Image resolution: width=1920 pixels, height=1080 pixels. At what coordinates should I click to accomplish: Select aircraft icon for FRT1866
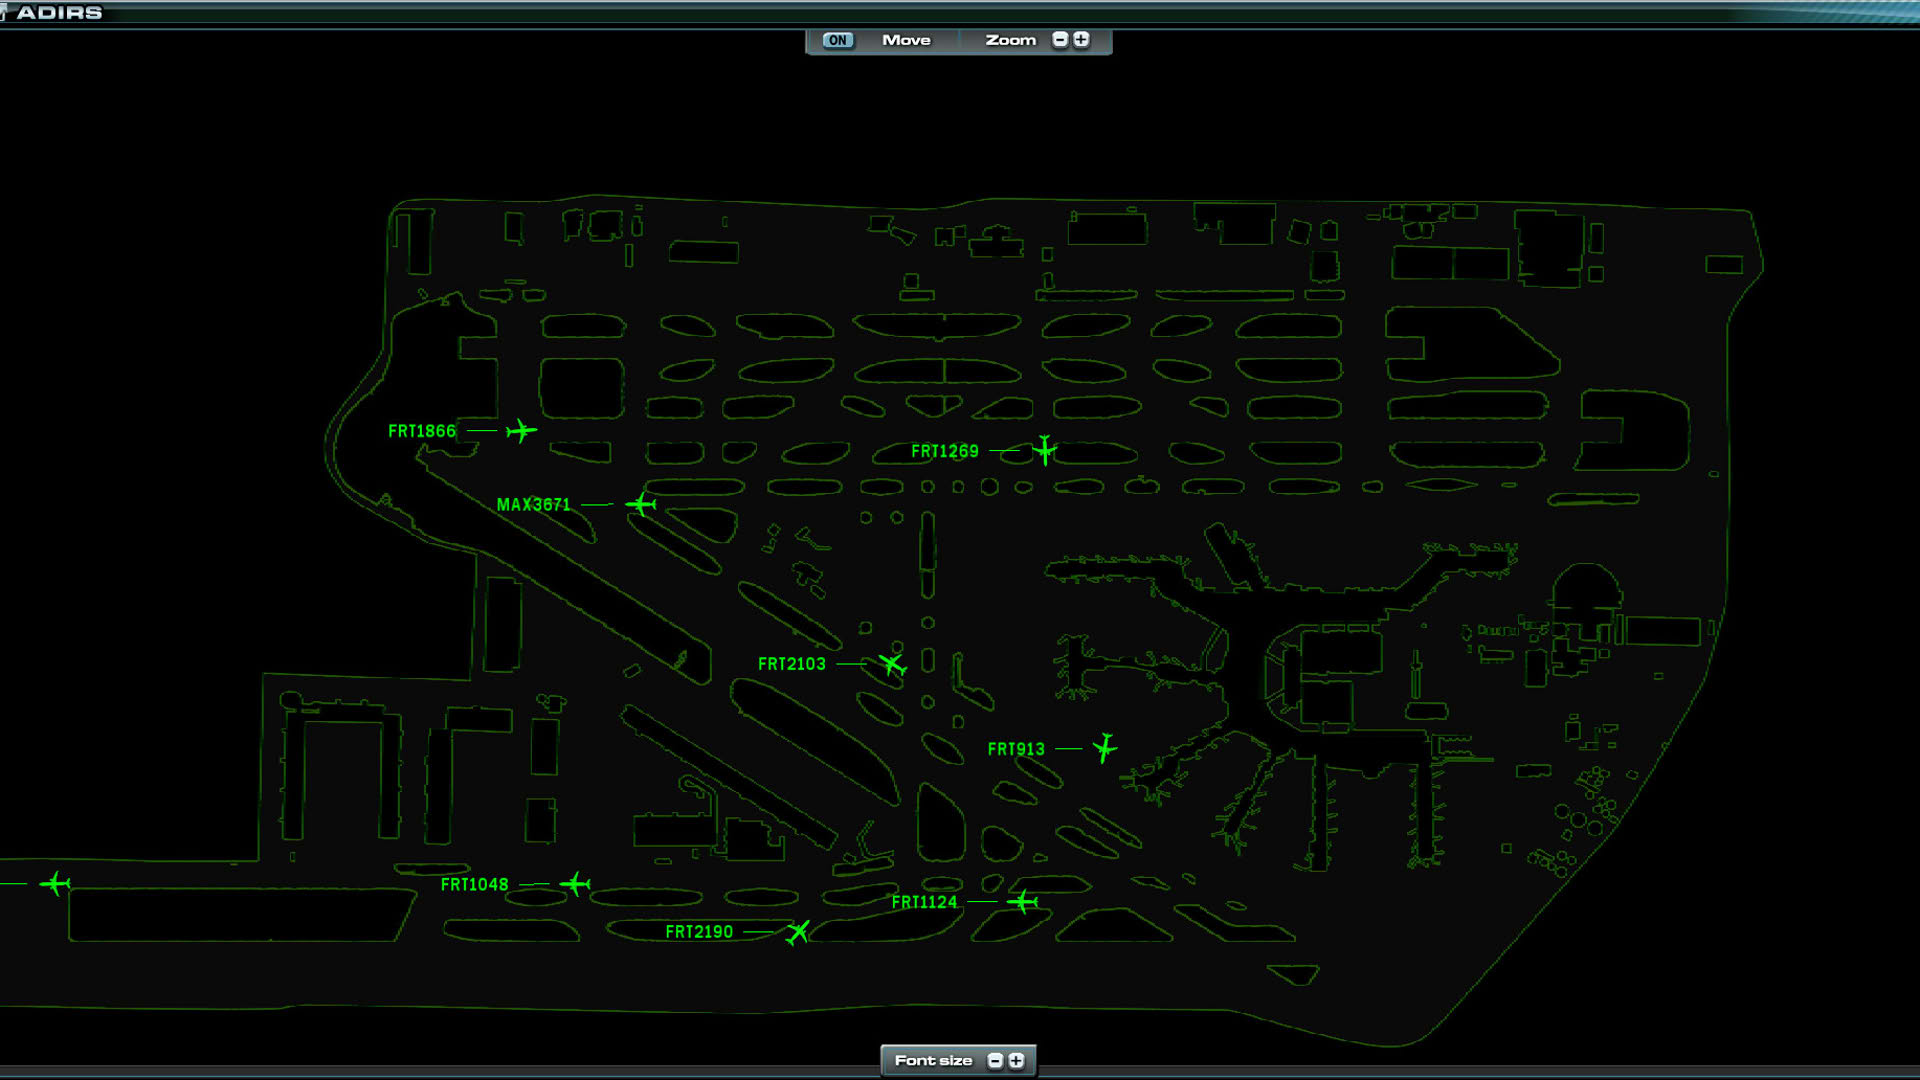pos(521,431)
